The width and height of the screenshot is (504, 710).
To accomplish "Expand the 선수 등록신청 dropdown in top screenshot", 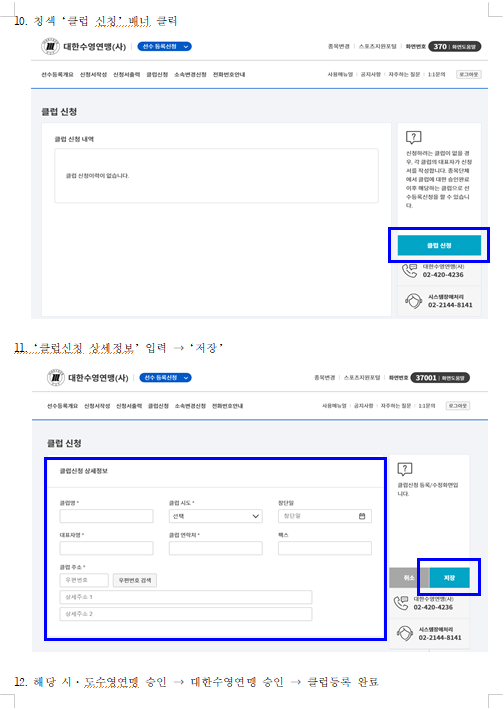I will click(164, 46).
